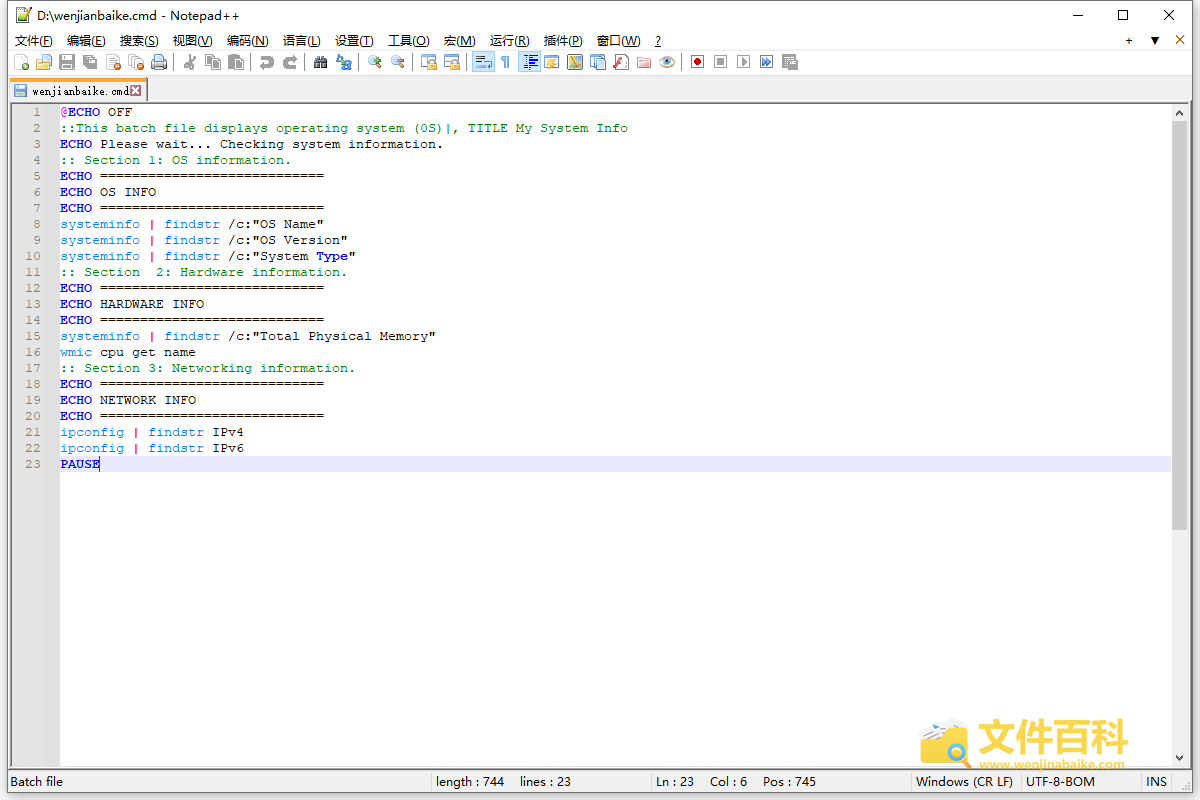
Task: Open a file using the folder icon
Action: click(x=44, y=62)
